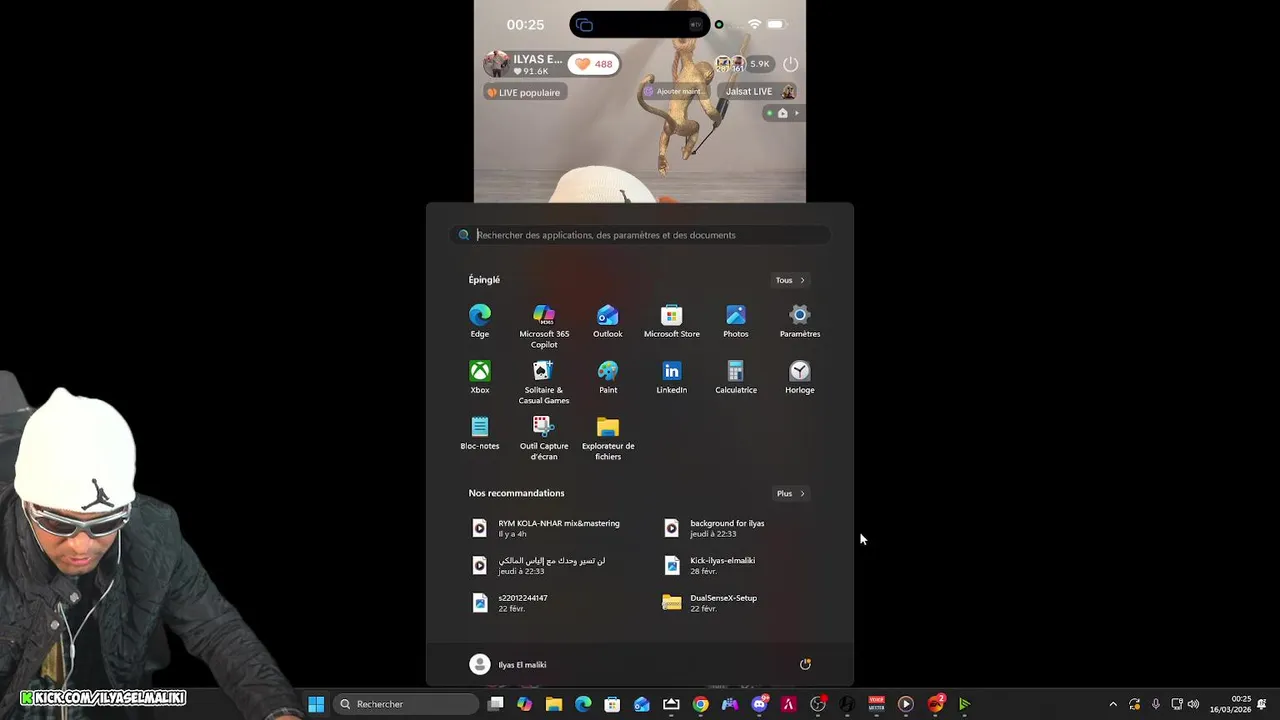The height and width of the screenshot is (720, 1280).
Task: Launch Microsoft 365 Copilot pinned app
Action: tap(544, 326)
